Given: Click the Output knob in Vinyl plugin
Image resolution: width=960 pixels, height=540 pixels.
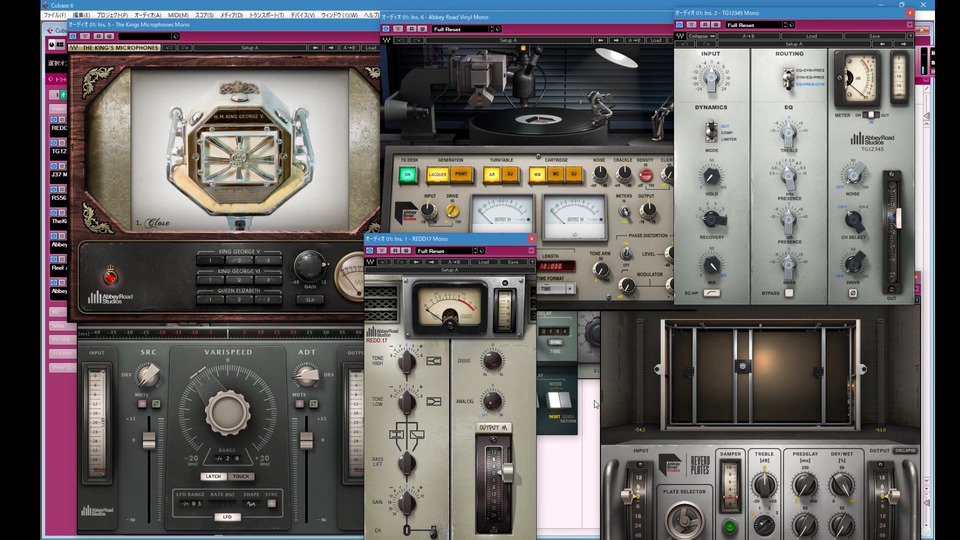Looking at the screenshot, I should click(648, 211).
